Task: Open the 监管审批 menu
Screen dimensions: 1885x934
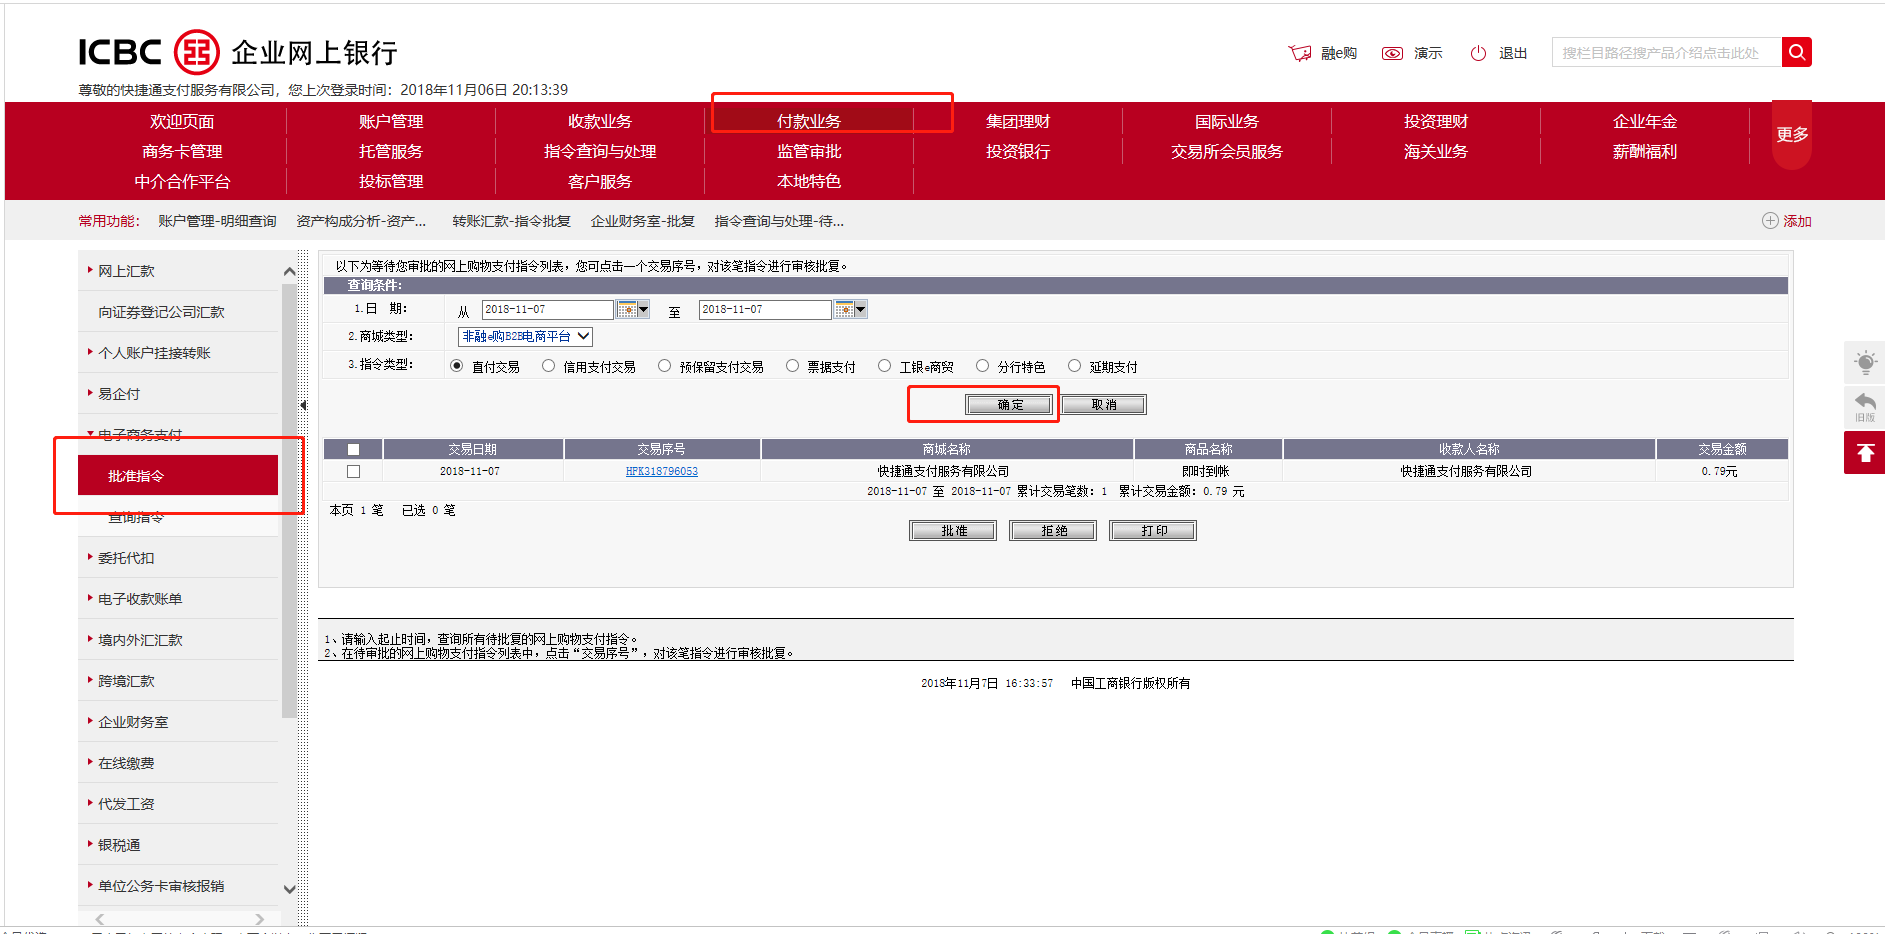Action: 809,151
